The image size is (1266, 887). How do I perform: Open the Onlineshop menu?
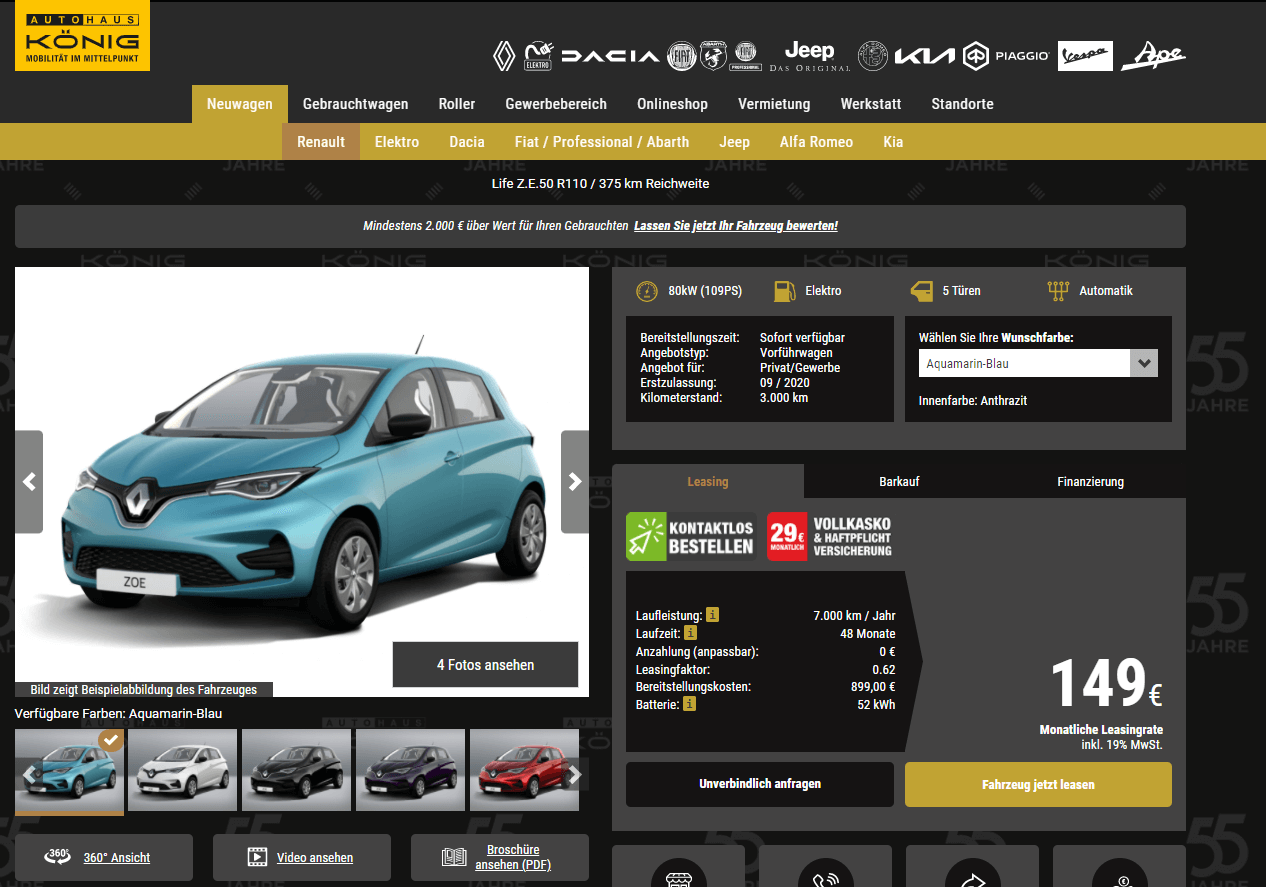click(672, 104)
